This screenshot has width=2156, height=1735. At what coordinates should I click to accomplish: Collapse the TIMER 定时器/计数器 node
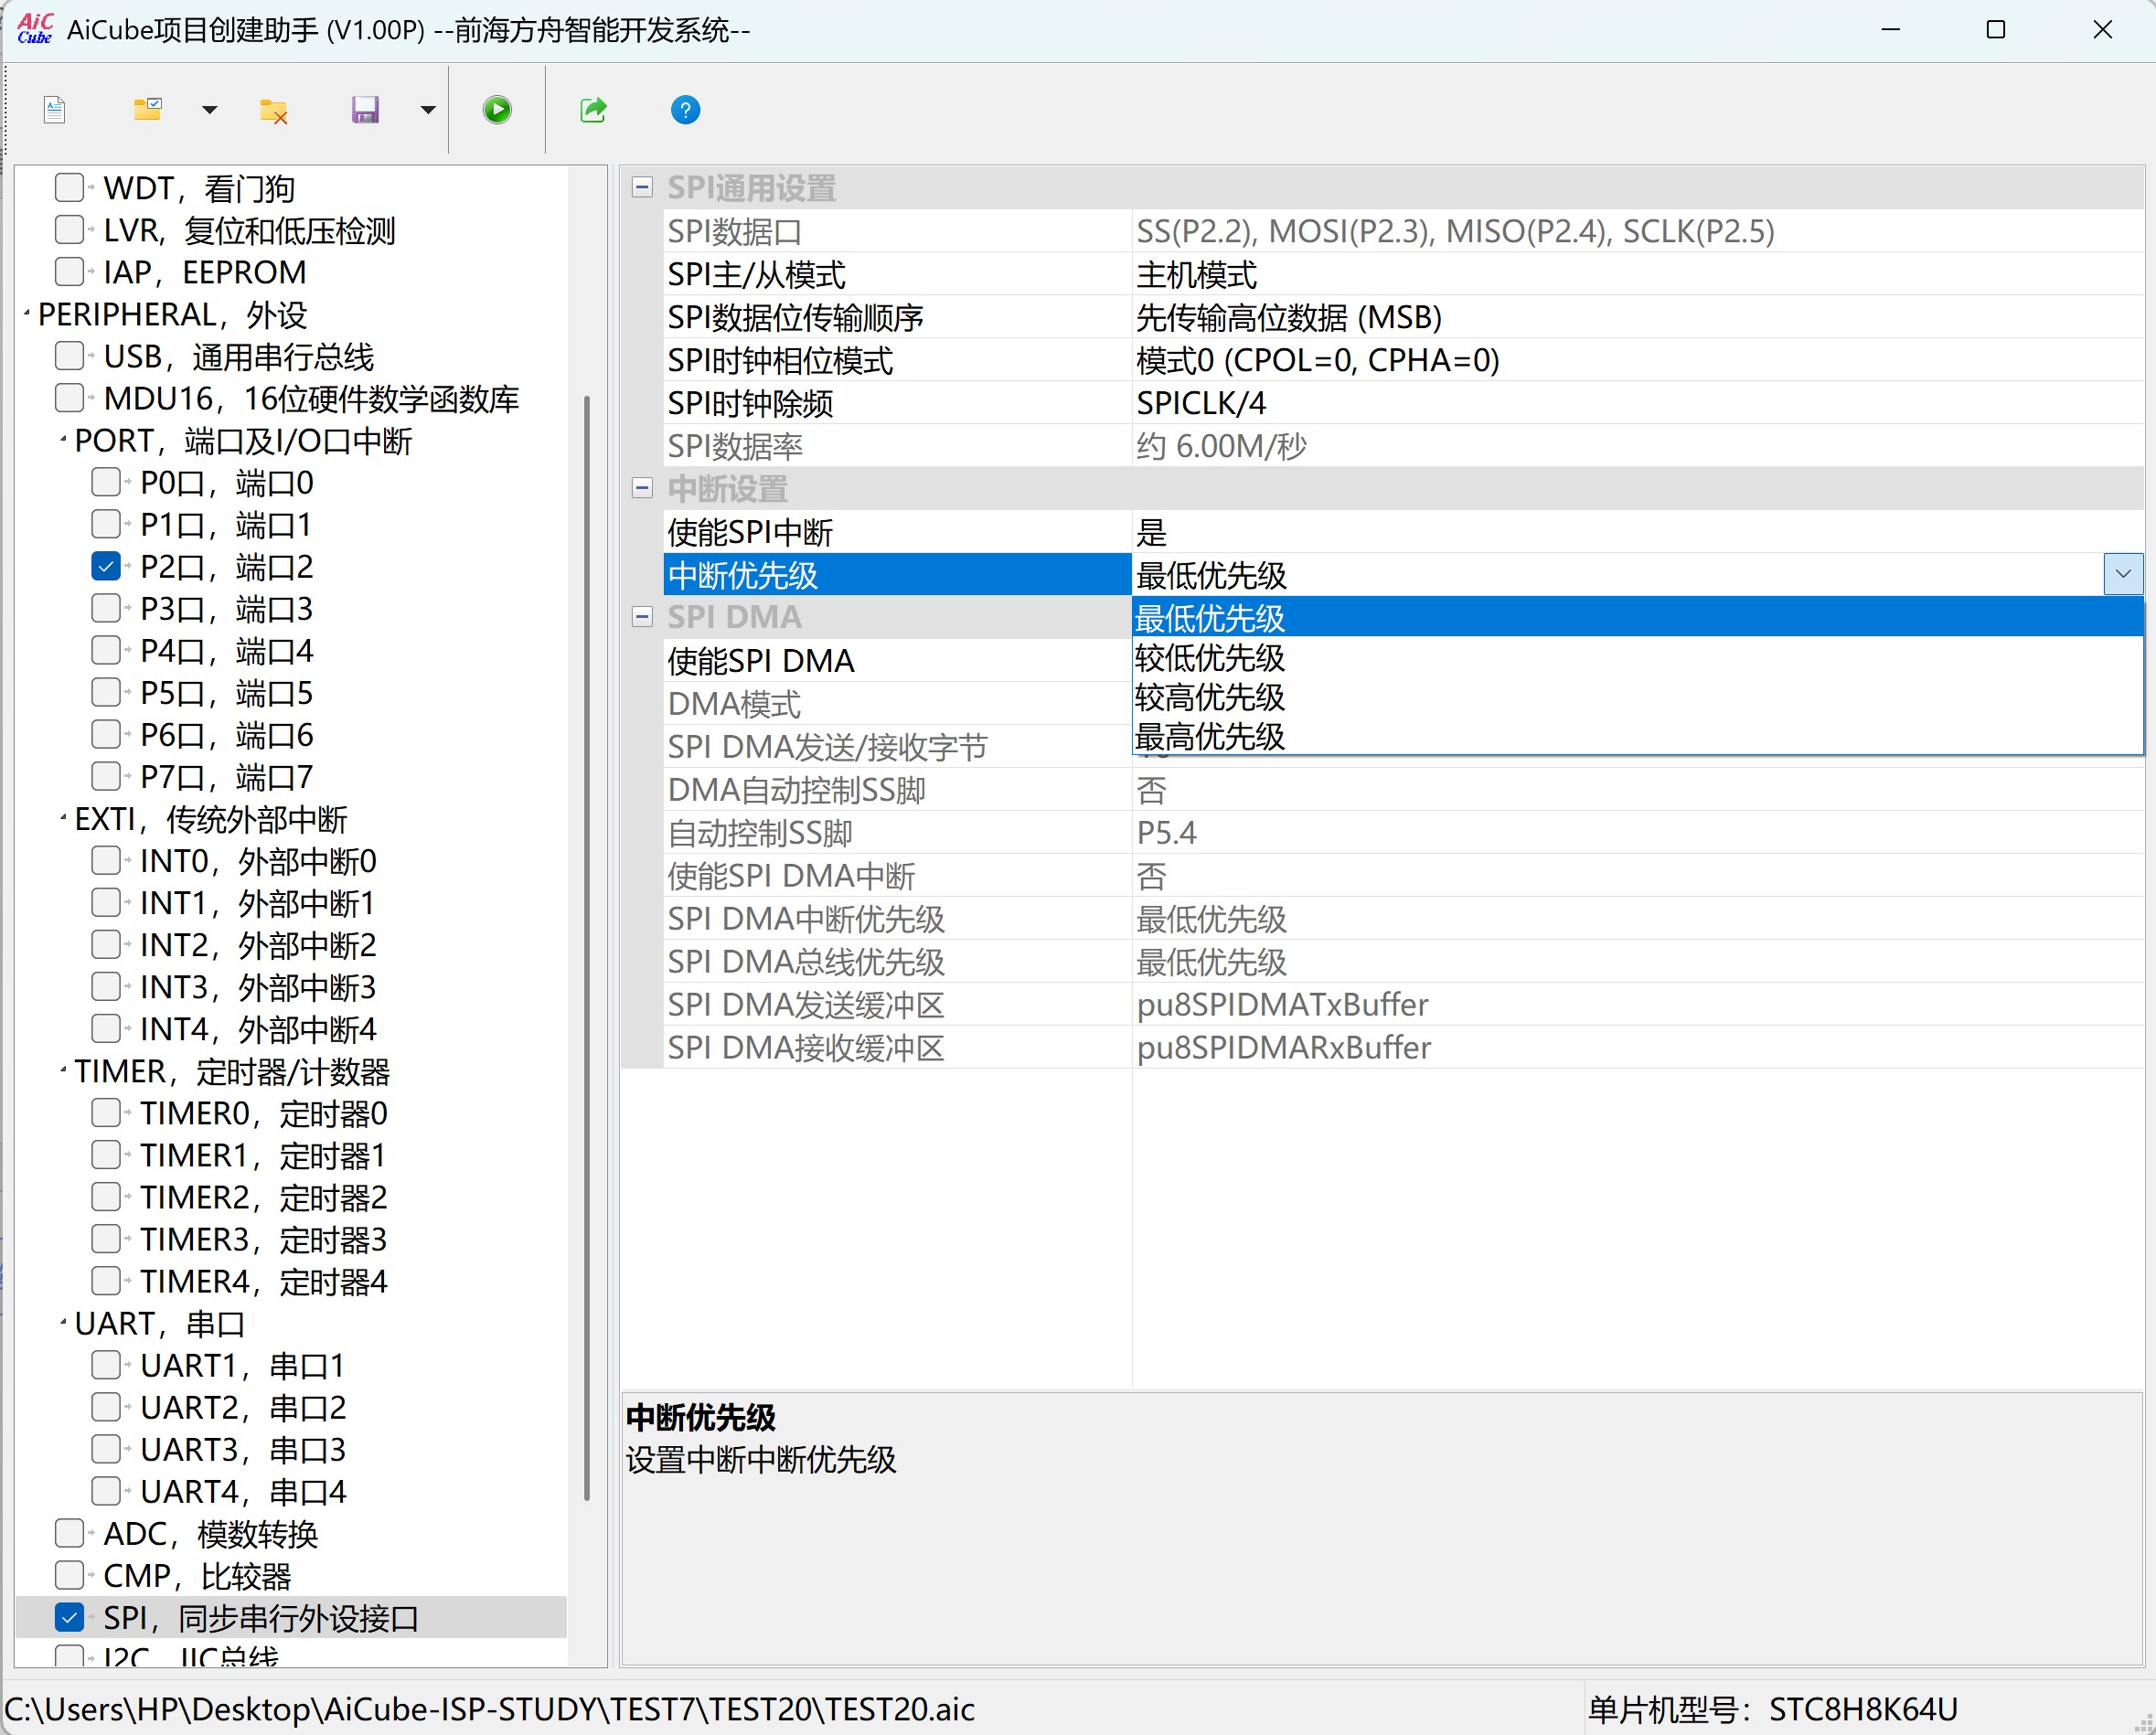tap(64, 1070)
